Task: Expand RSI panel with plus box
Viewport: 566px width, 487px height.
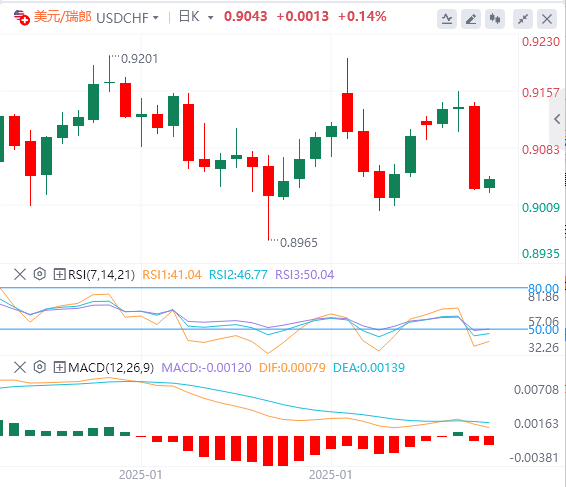Action: click(59, 274)
